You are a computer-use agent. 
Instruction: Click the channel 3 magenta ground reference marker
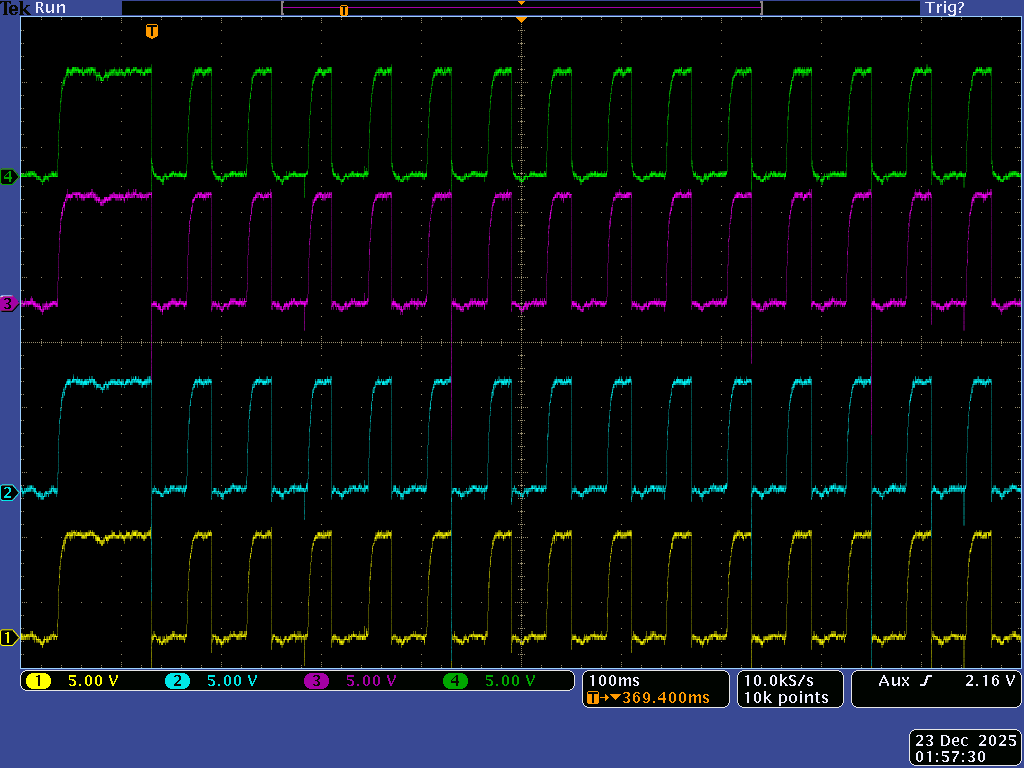(8, 303)
